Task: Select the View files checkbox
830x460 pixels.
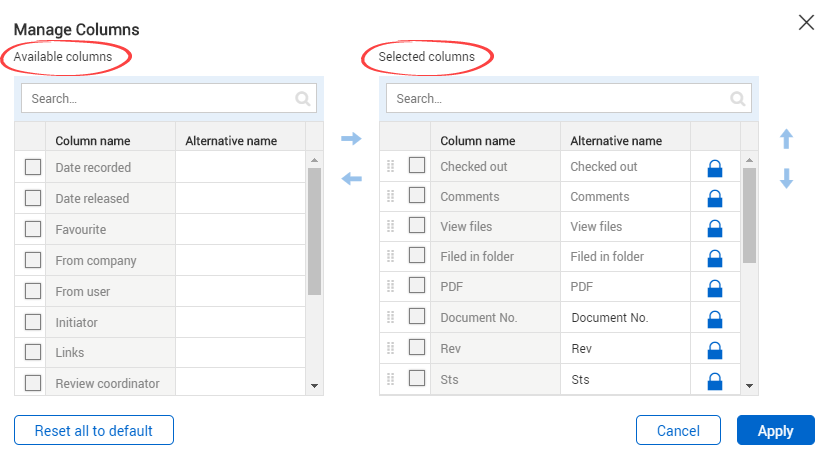Action: [x=417, y=226]
